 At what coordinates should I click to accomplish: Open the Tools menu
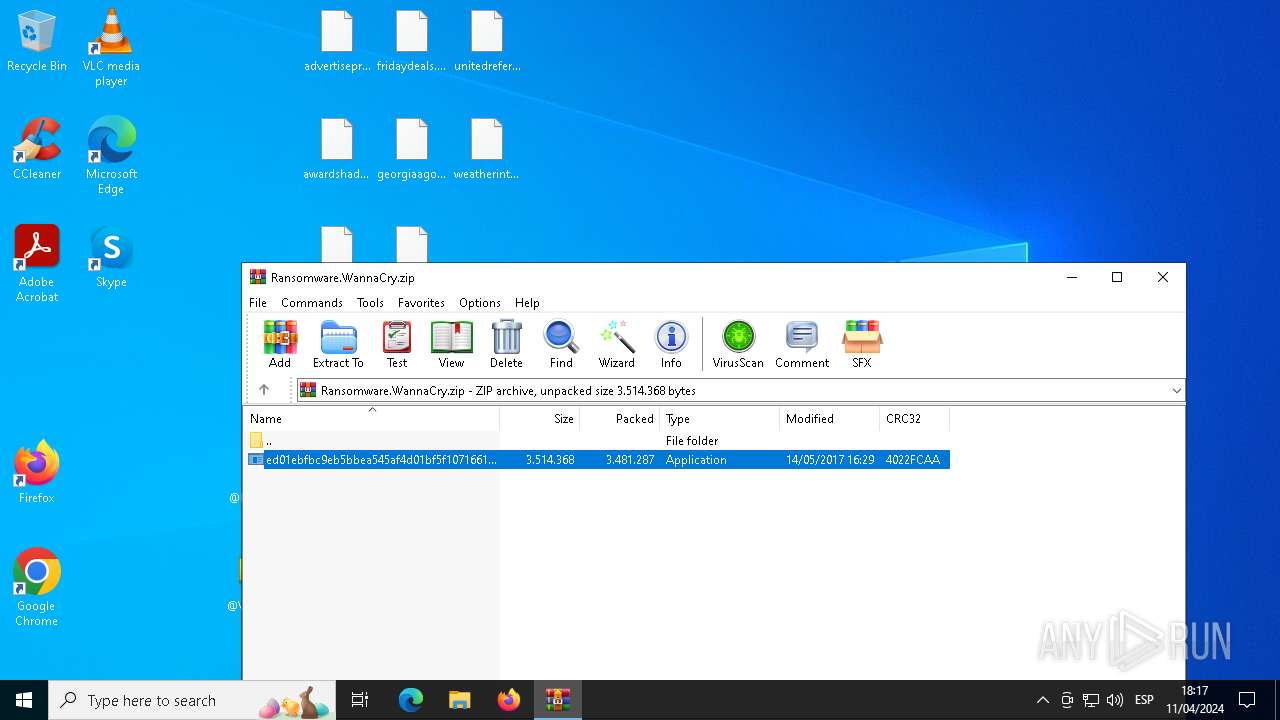pyautogui.click(x=370, y=302)
